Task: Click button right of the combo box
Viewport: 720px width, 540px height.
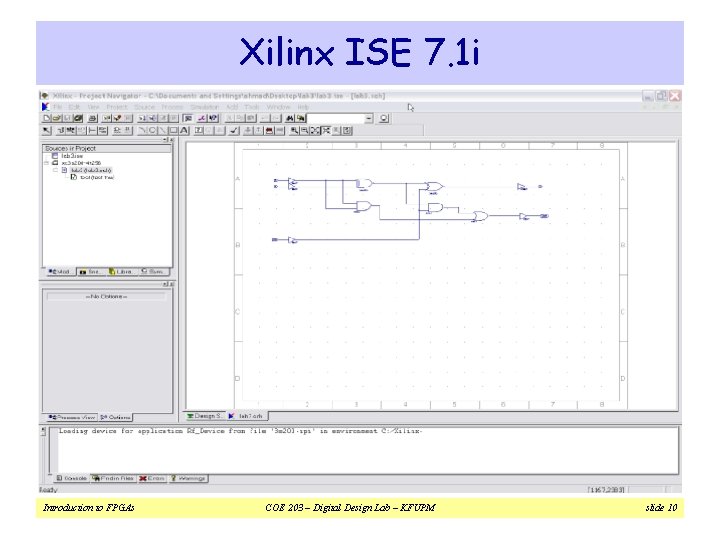Action: click(x=384, y=118)
